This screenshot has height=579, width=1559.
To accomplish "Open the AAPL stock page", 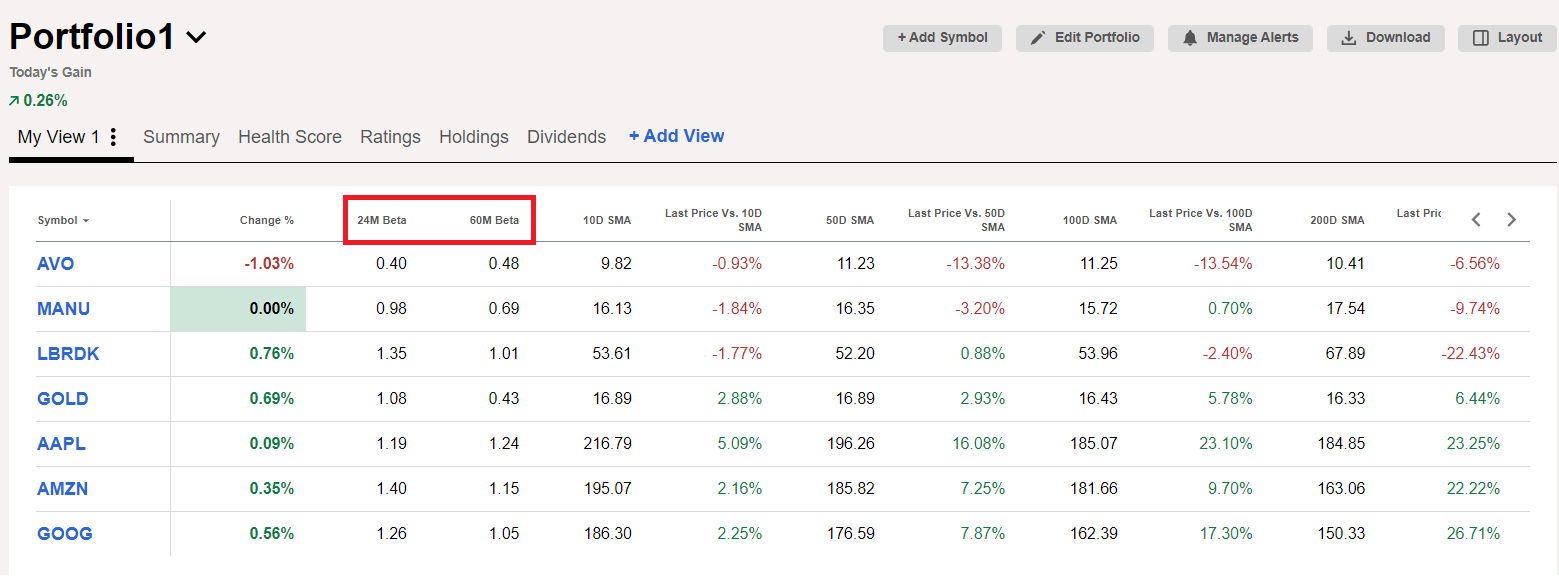I will [61, 443].
